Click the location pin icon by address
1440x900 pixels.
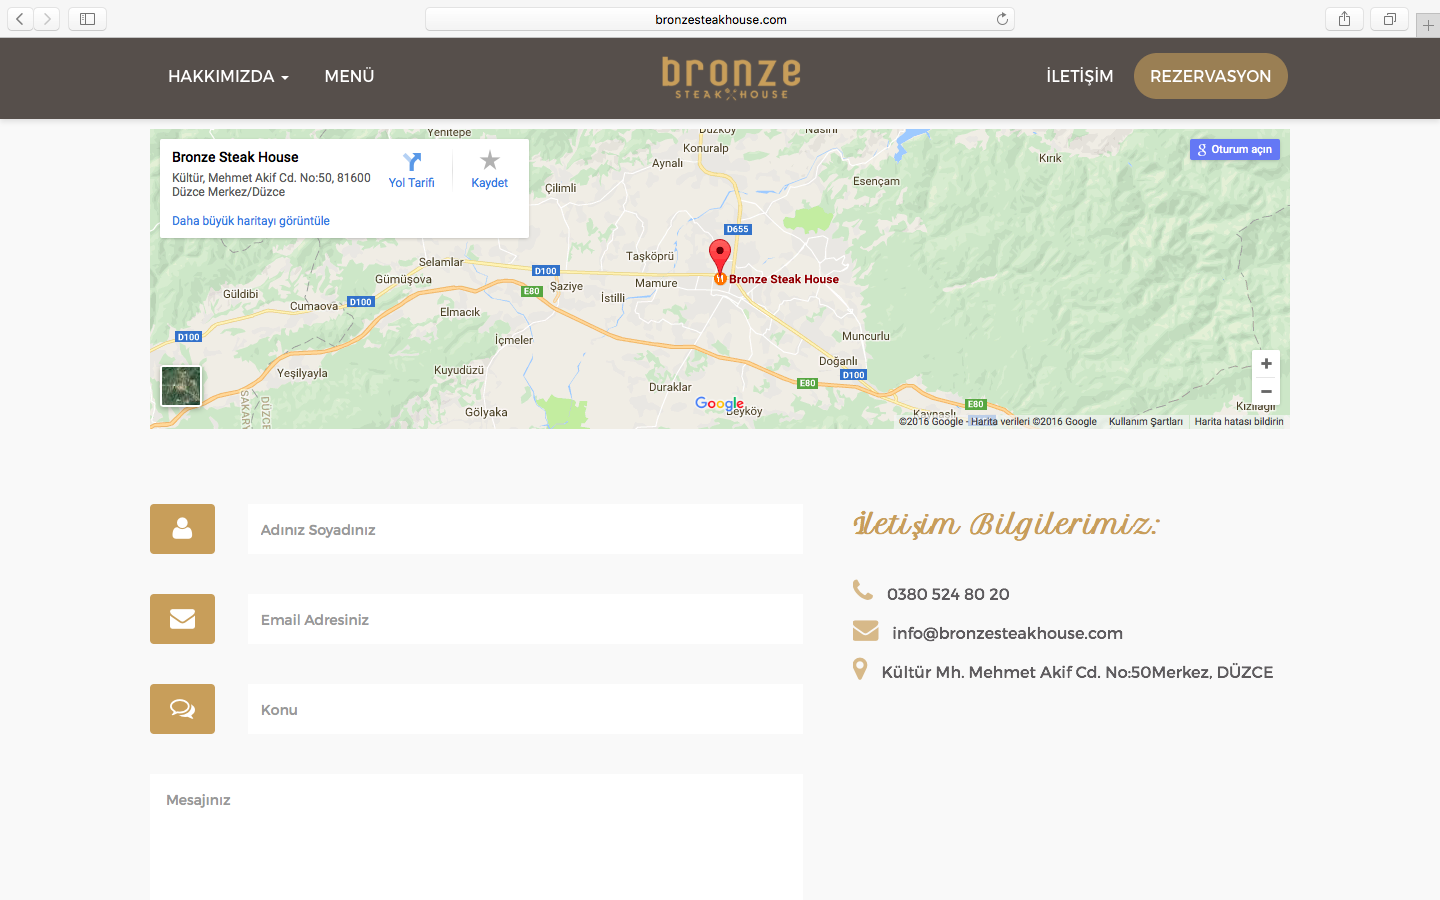pyautogui.click(x=860, y=669)
